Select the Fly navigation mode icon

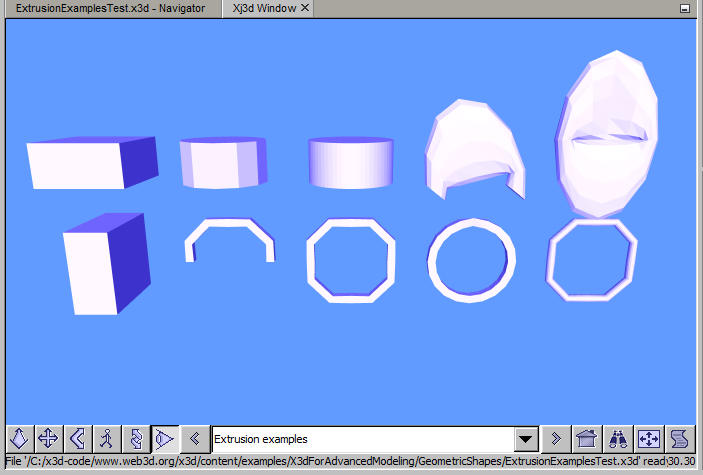point(20,438)
